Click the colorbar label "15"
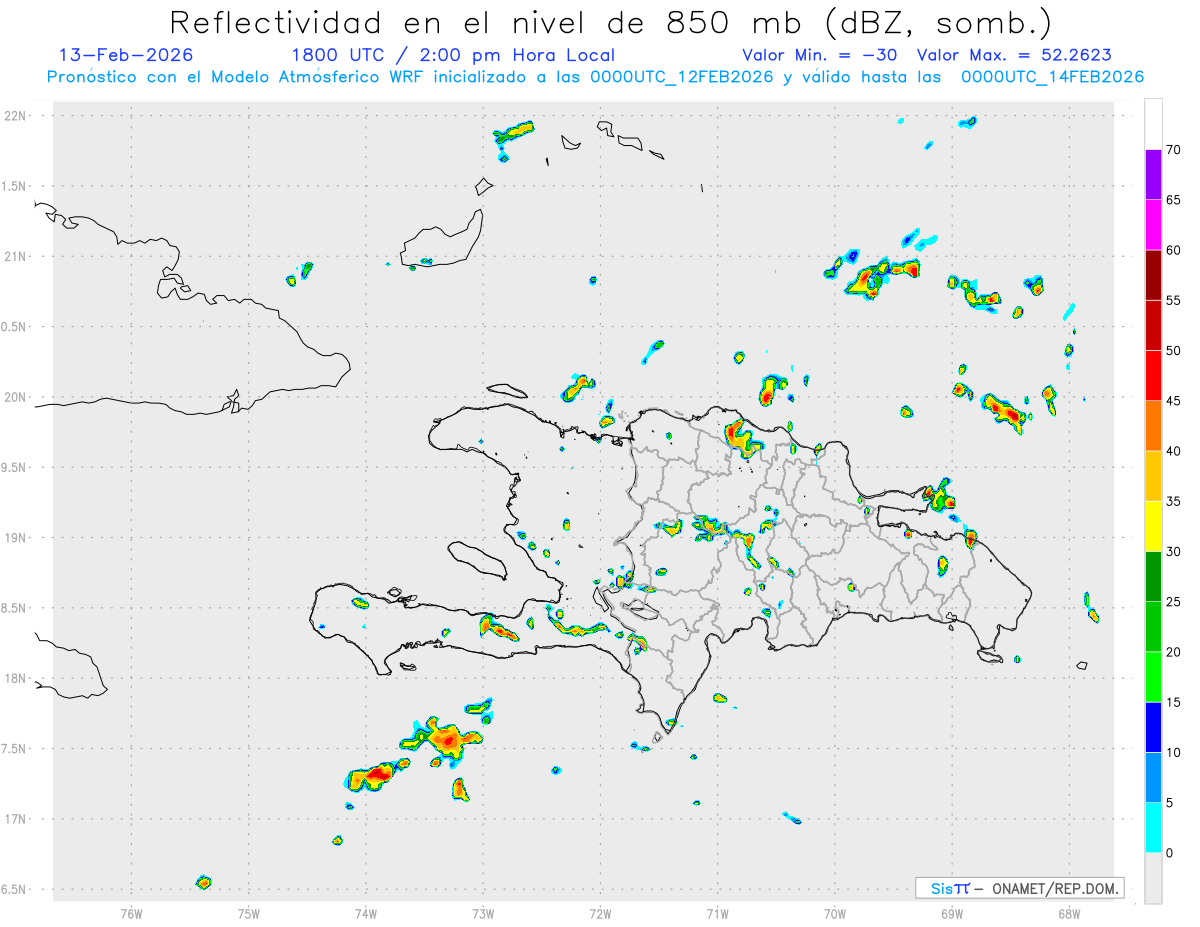This screenshot has height=927, width=1200. click(1174, 702)
